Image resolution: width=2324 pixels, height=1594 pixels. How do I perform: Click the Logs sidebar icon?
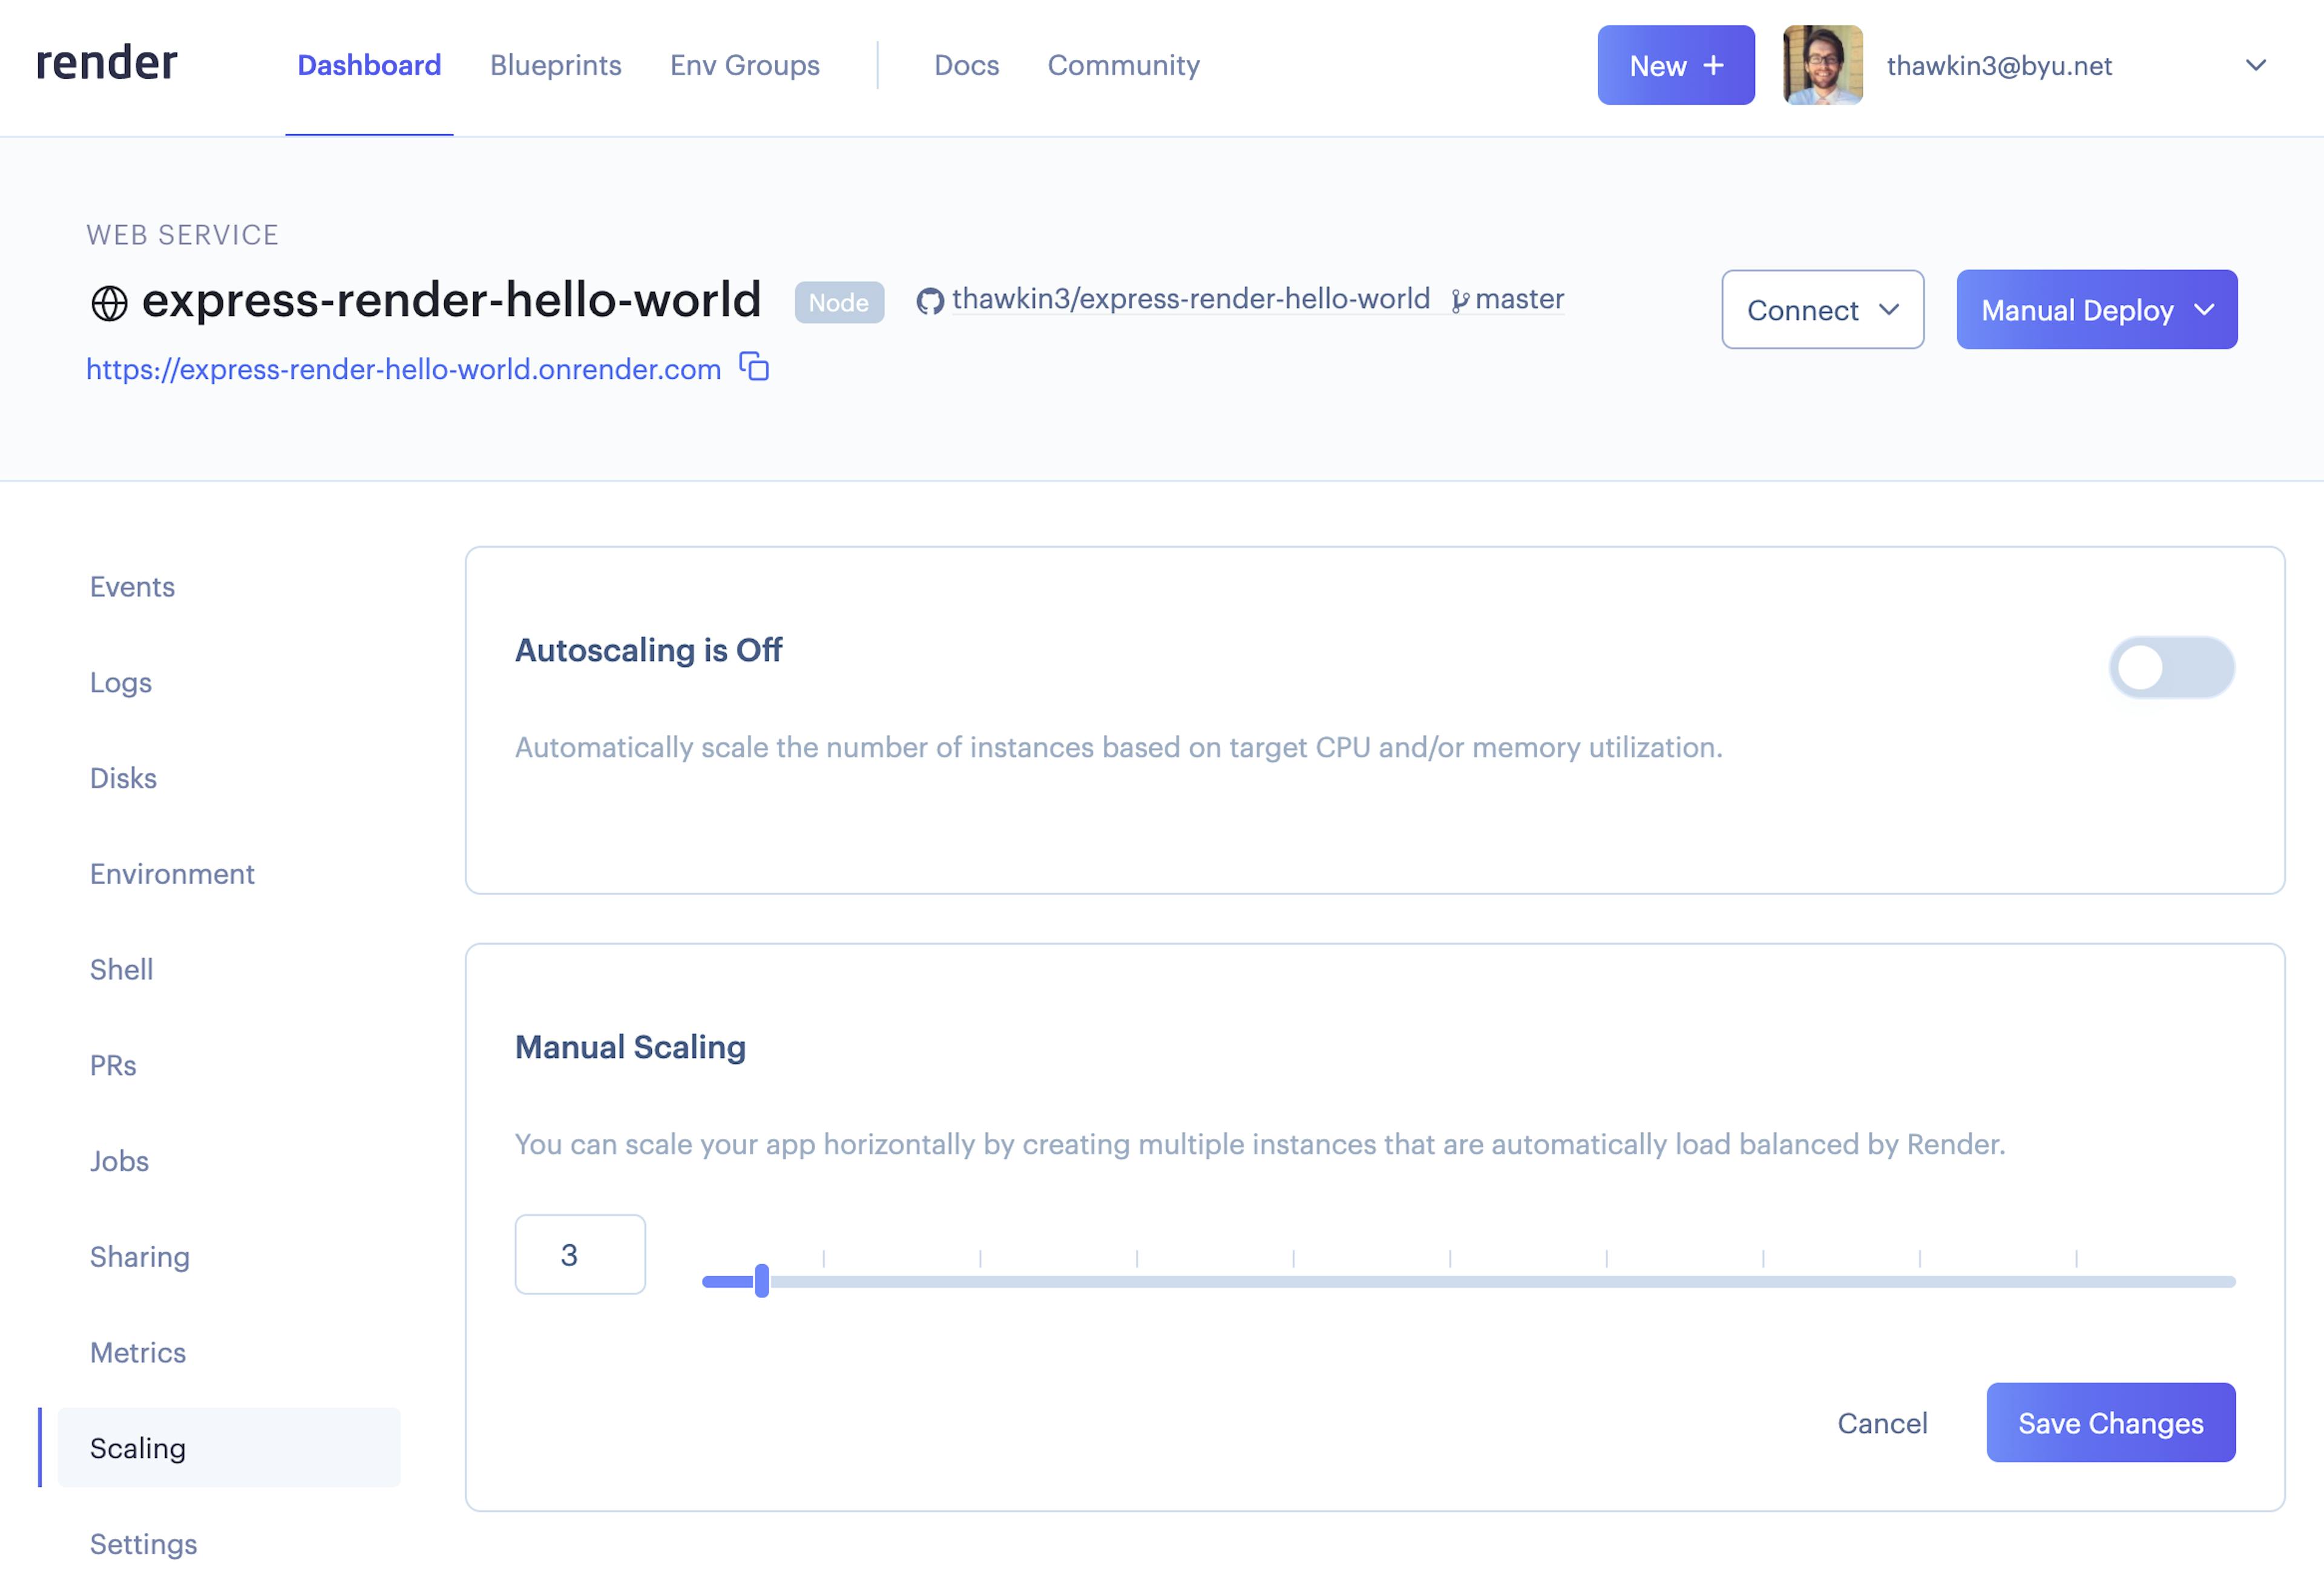tap(120, 681)
